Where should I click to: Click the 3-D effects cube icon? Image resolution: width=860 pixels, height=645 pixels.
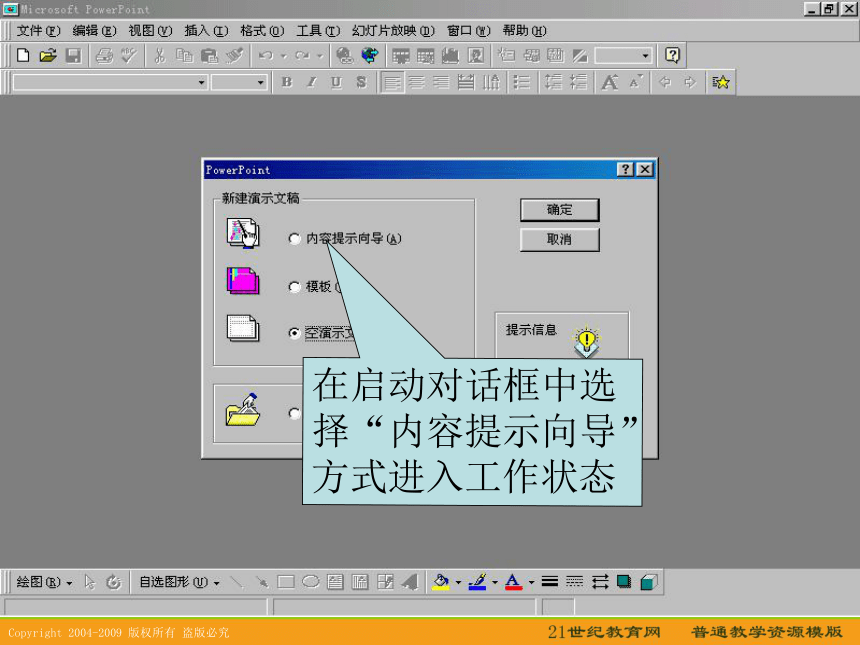tap(649, 582)
